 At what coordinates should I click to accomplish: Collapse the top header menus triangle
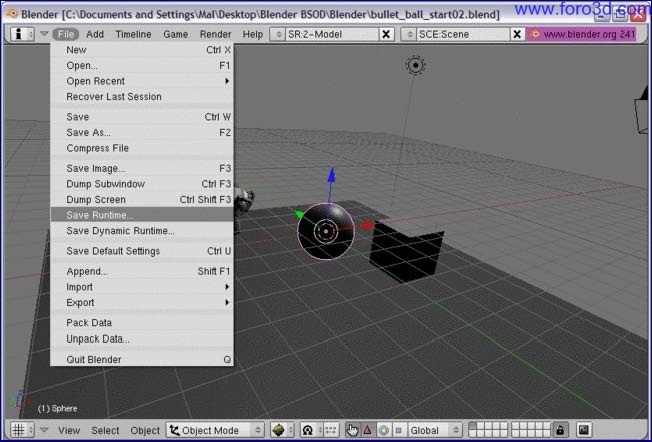tap(44, 34)
